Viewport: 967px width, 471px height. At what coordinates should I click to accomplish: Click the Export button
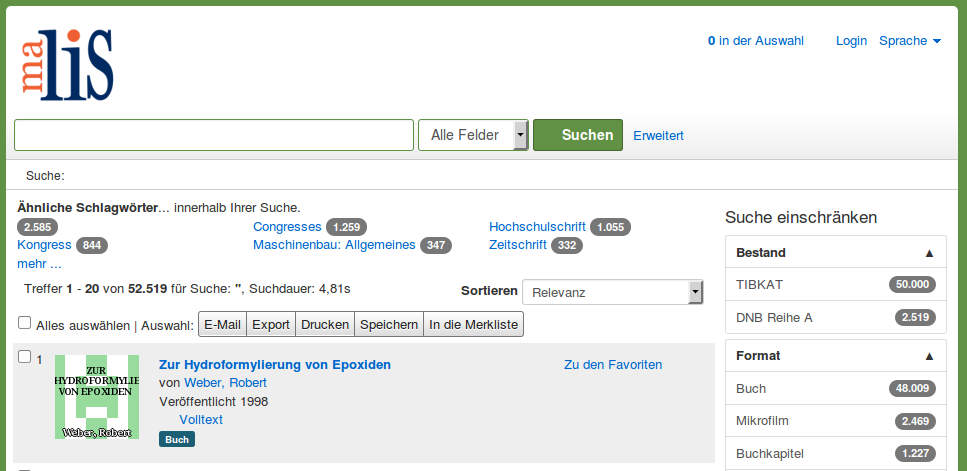click(270, 324)
